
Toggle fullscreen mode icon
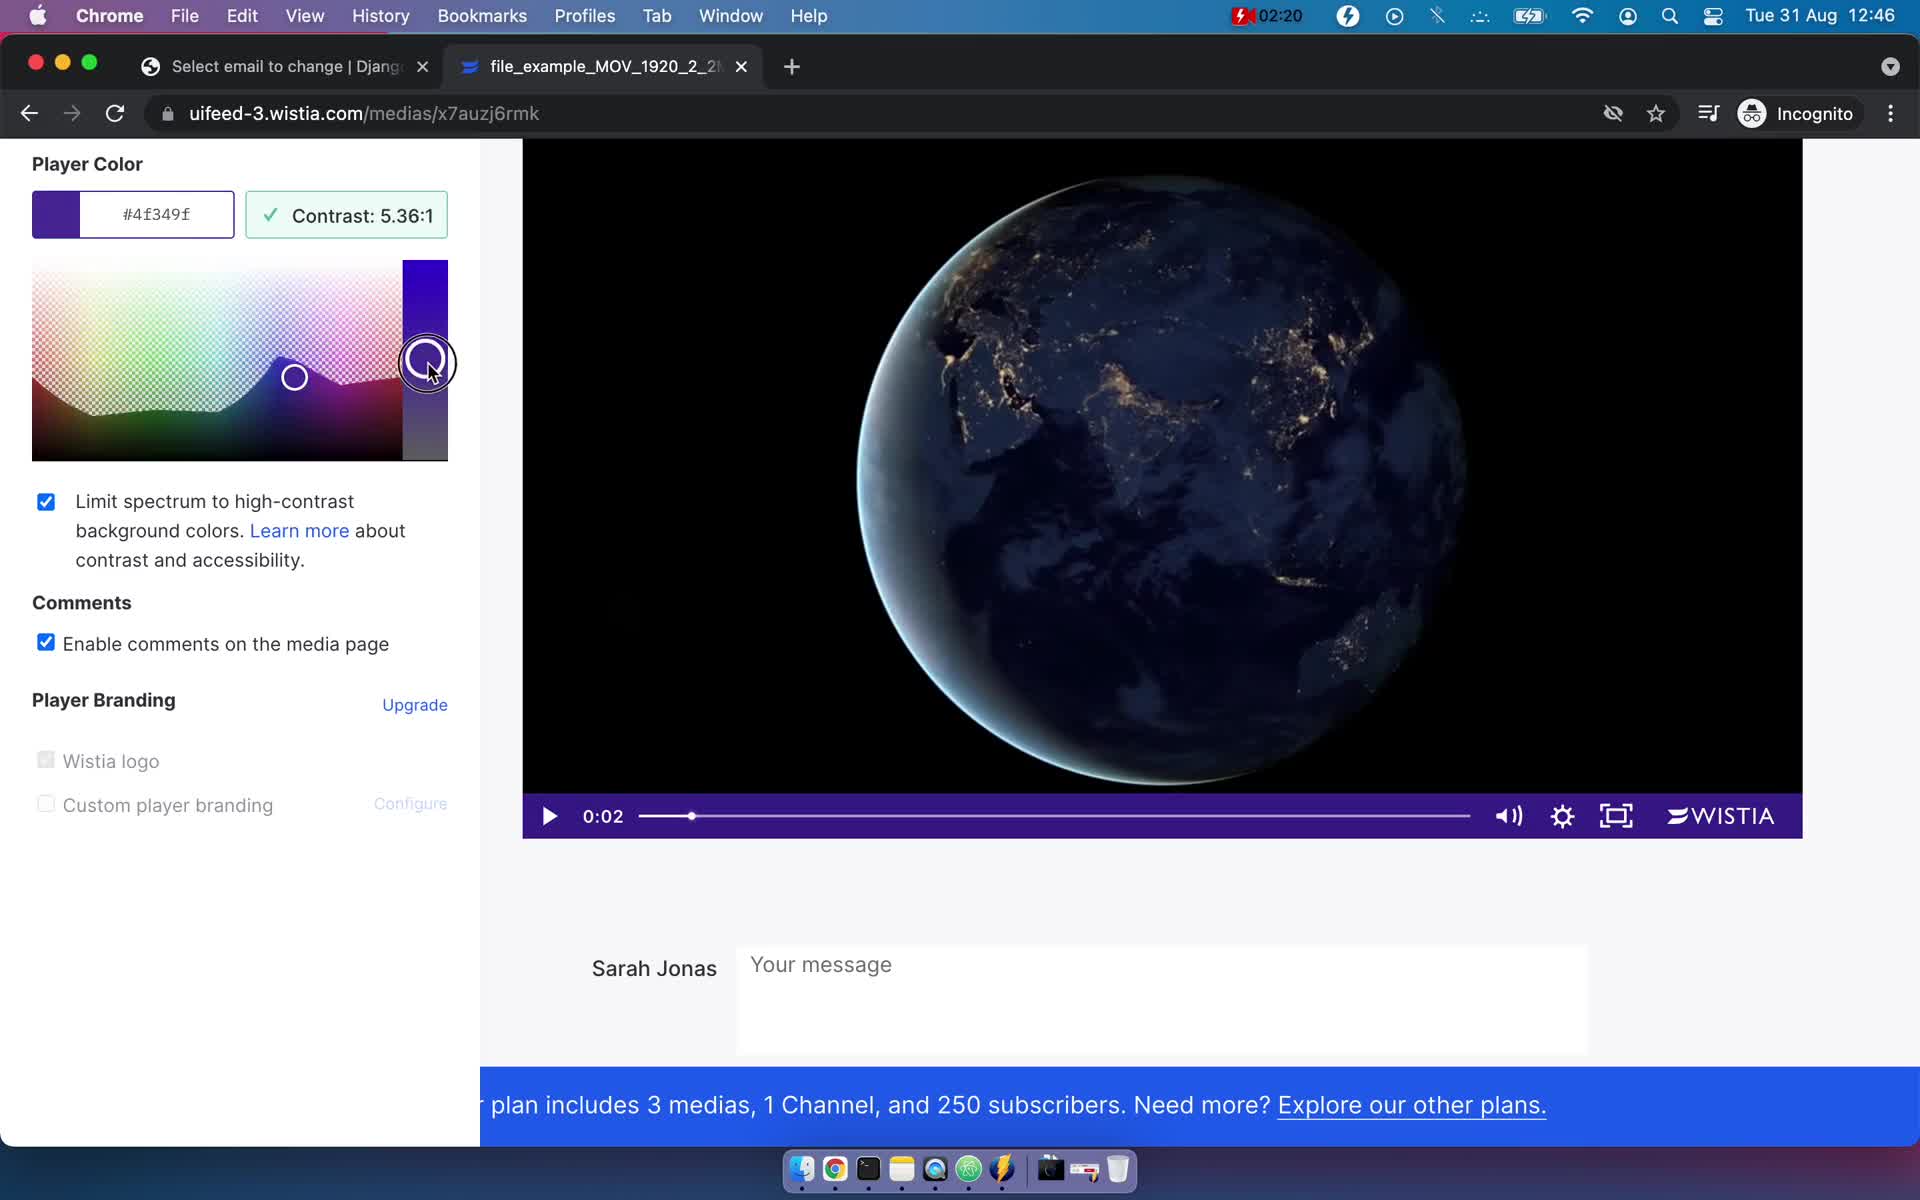tap(1617, 814)
